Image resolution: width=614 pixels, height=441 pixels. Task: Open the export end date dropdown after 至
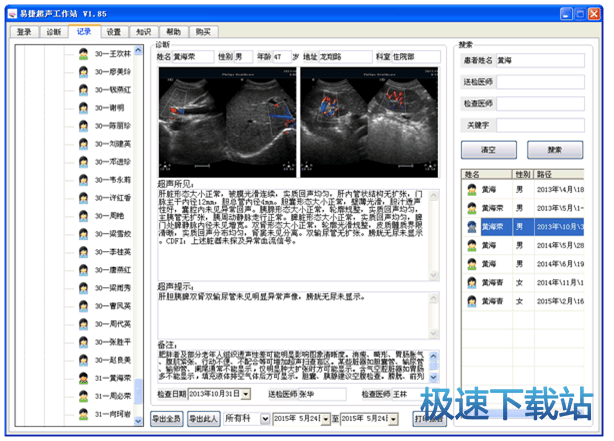coord(394,419)
